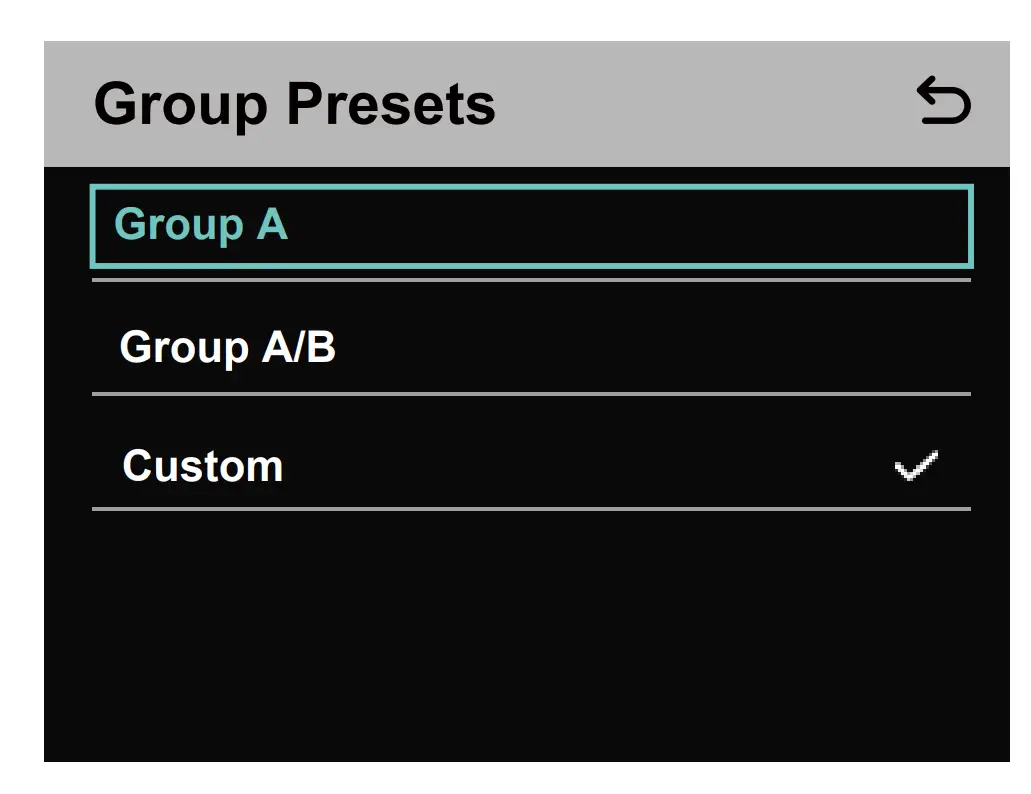Click the divider line under Custom

[530, 509]
